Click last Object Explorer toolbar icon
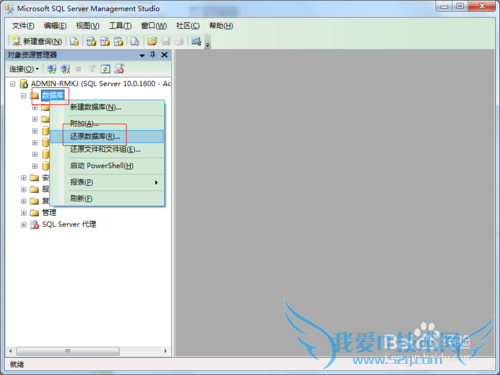500x375 pixels. [x=119, y=69]
